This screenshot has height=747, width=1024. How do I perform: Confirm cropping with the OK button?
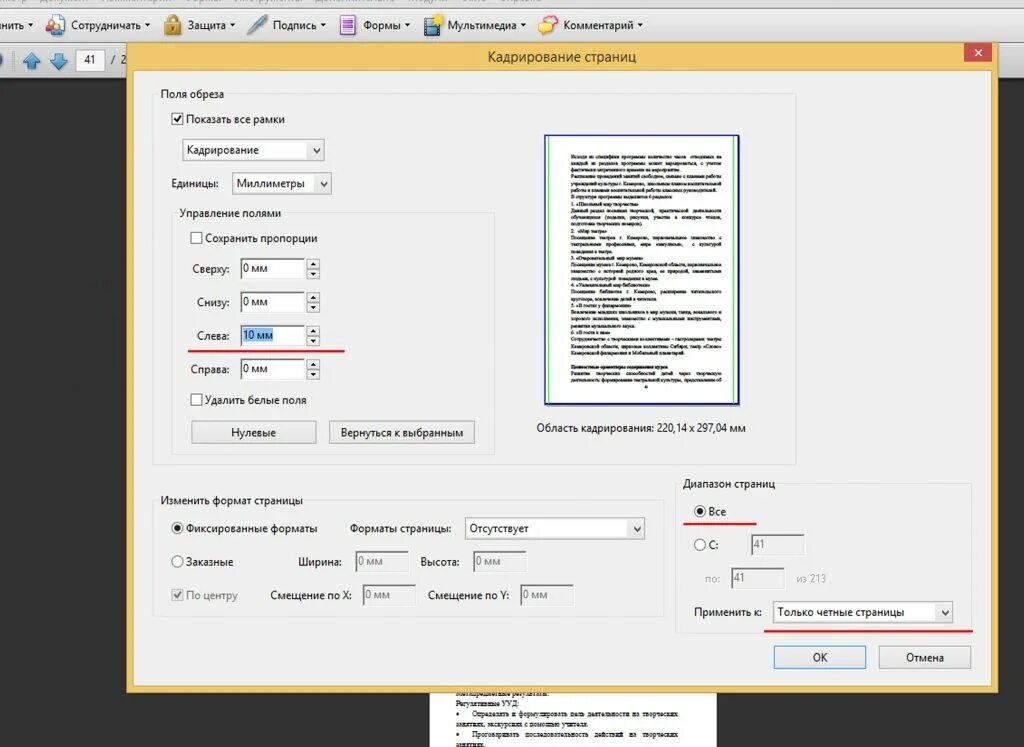point(820,657)
